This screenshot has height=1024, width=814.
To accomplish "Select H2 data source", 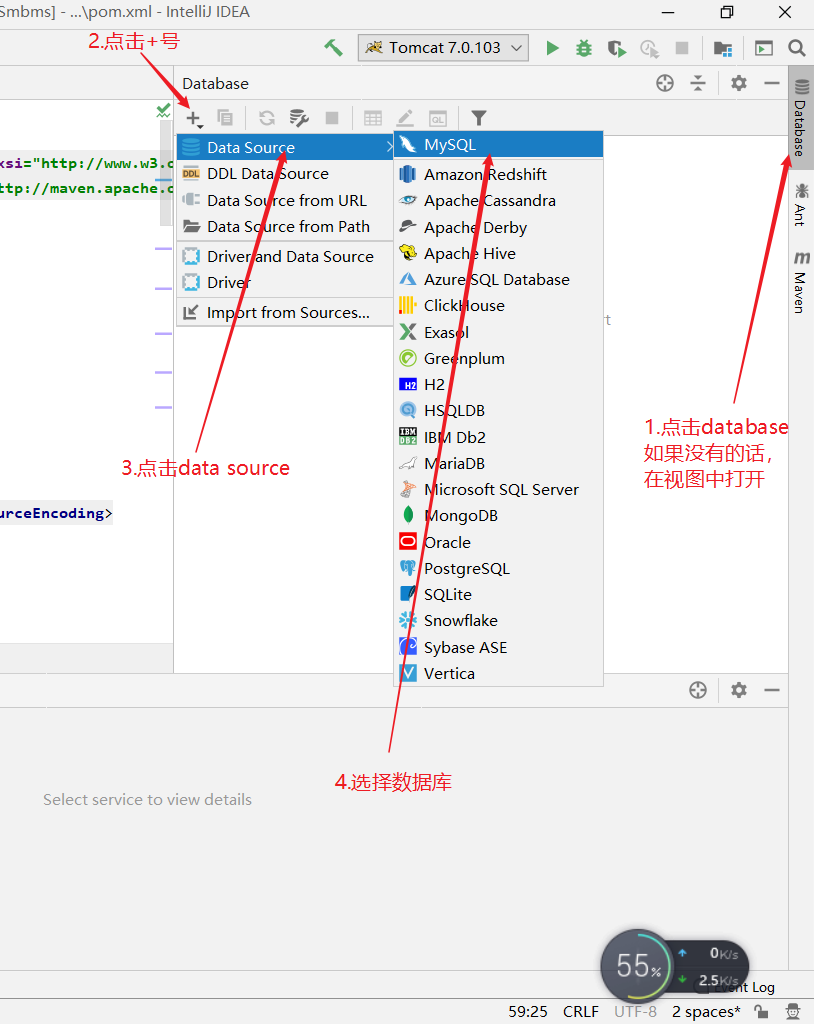I will click(498, 385).
